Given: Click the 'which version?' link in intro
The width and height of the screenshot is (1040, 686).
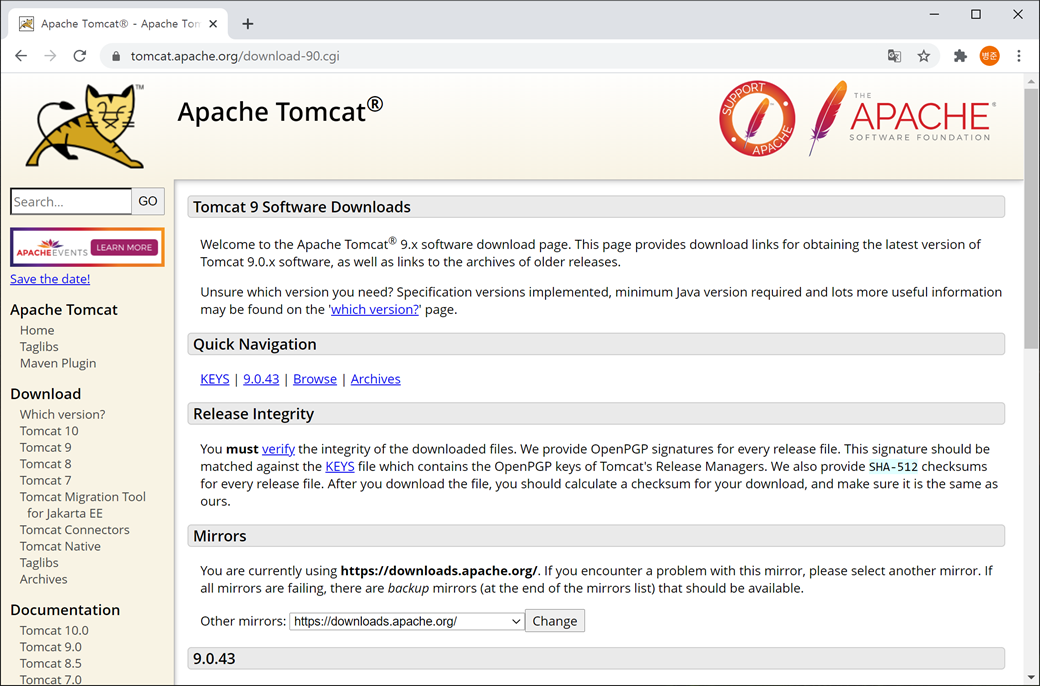Looking at the screenshot, I should pos(375,310).
